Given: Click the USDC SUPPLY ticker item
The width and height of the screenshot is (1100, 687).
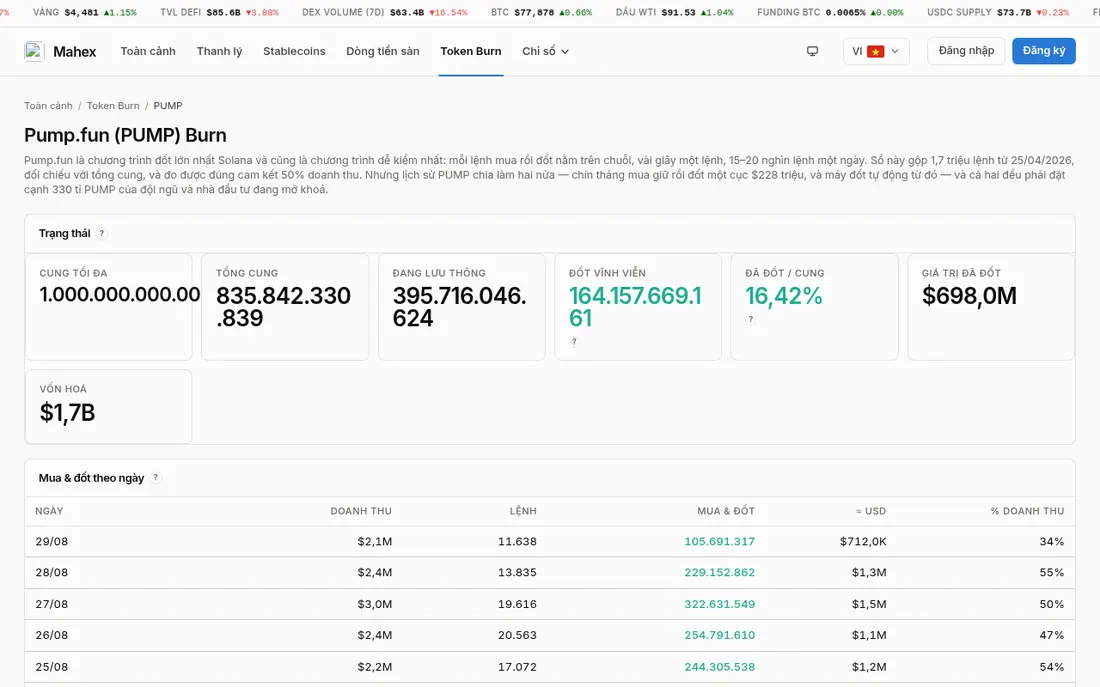Looking at the screenshot, I should click(x=998, y=13).
